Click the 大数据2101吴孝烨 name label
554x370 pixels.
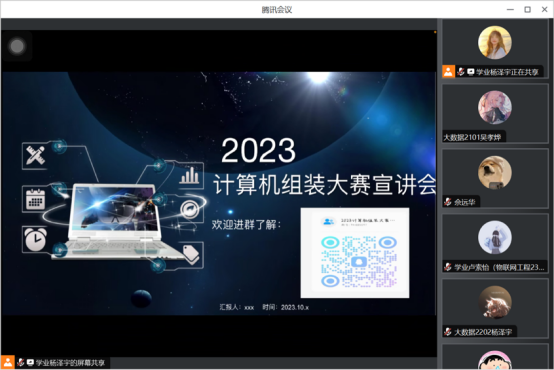click(472, 137)
